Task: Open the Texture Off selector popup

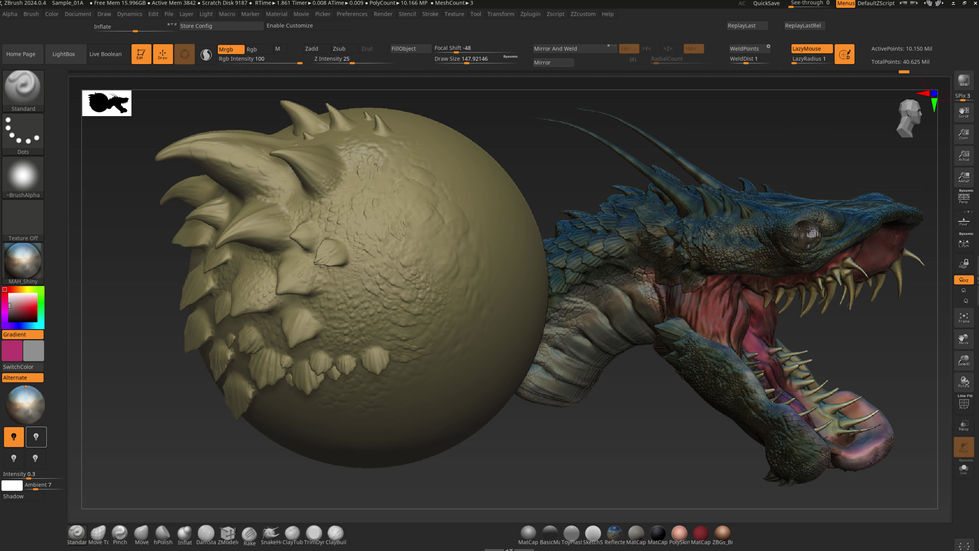Action: click(x=22, y=219)
